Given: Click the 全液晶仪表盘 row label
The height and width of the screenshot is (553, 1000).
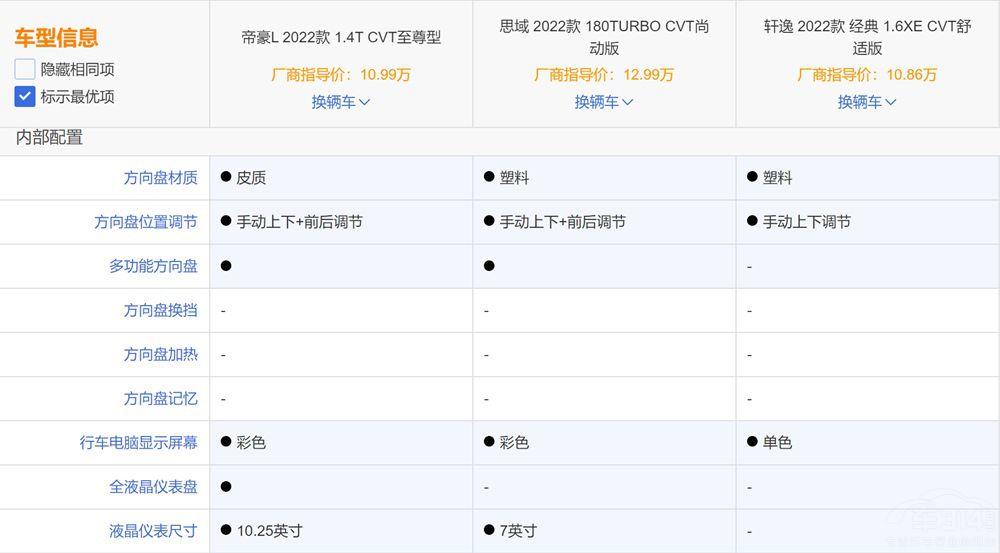Looking at the screenshot, I should [153, 486].
